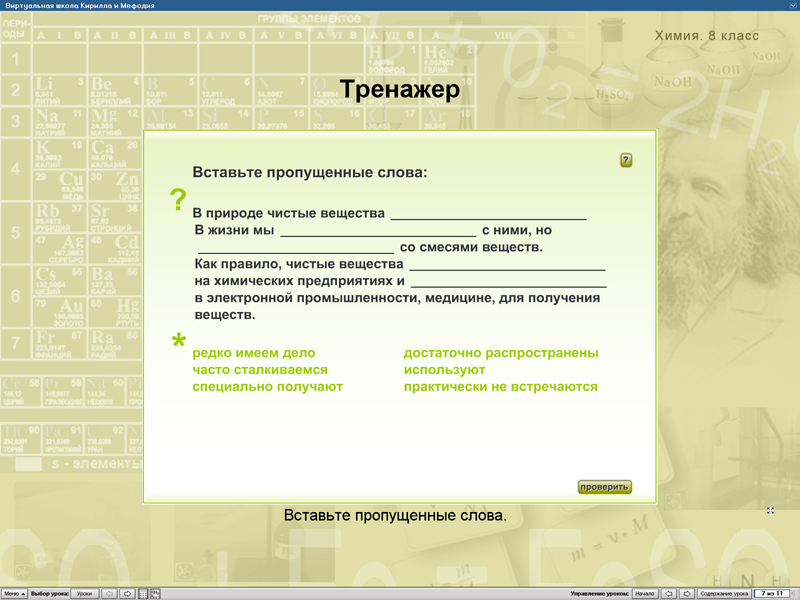Open the «Меню» dropdown
Screen dimensions: 800x600
[x=15, y=592]
